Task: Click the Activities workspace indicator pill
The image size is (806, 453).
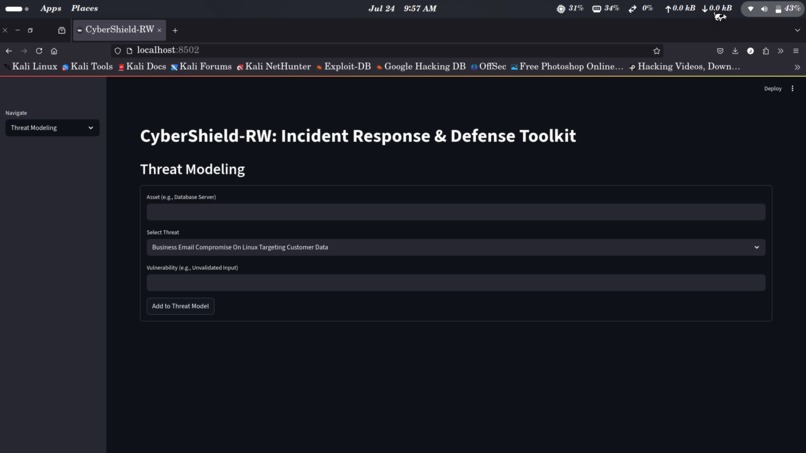Action: point(16,9)
